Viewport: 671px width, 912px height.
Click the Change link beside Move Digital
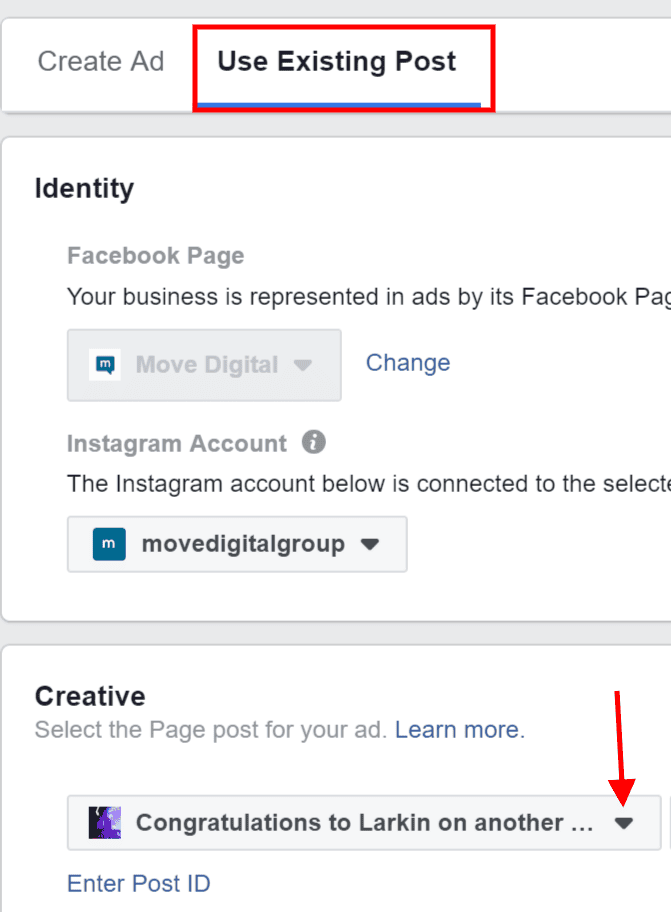click(408, 363)
